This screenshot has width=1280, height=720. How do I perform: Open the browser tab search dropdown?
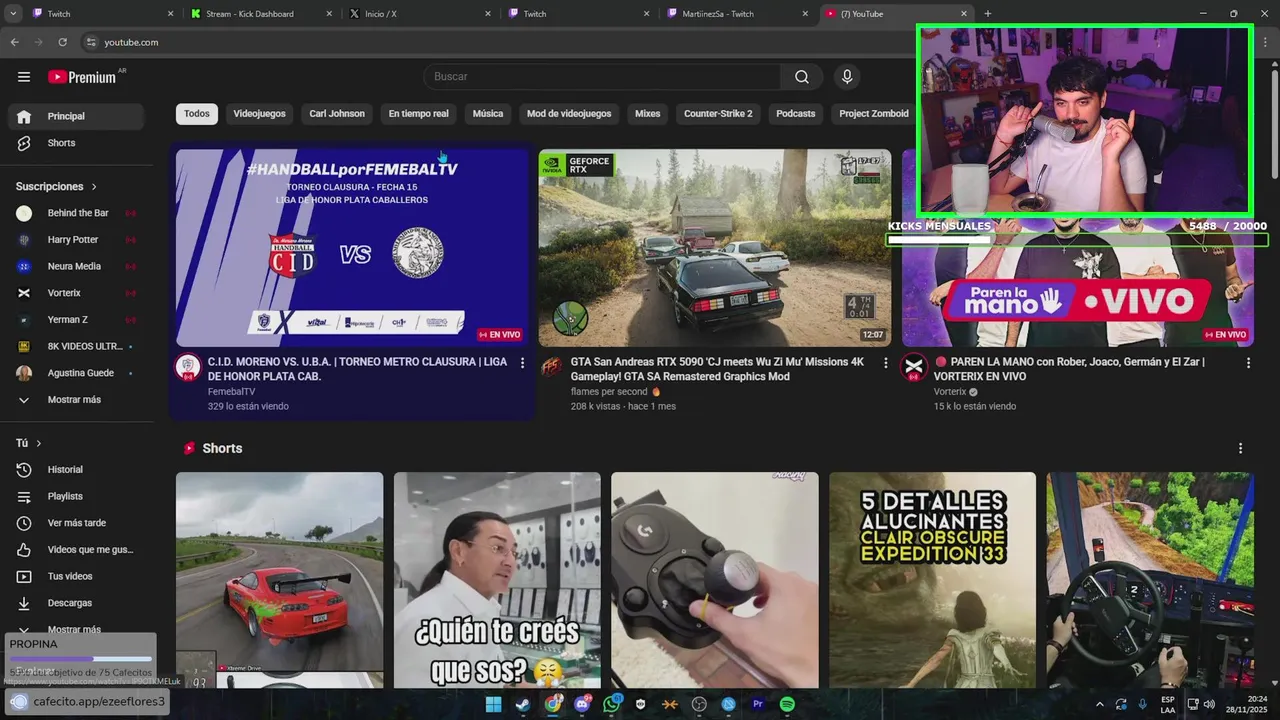[x=13, y=14]
